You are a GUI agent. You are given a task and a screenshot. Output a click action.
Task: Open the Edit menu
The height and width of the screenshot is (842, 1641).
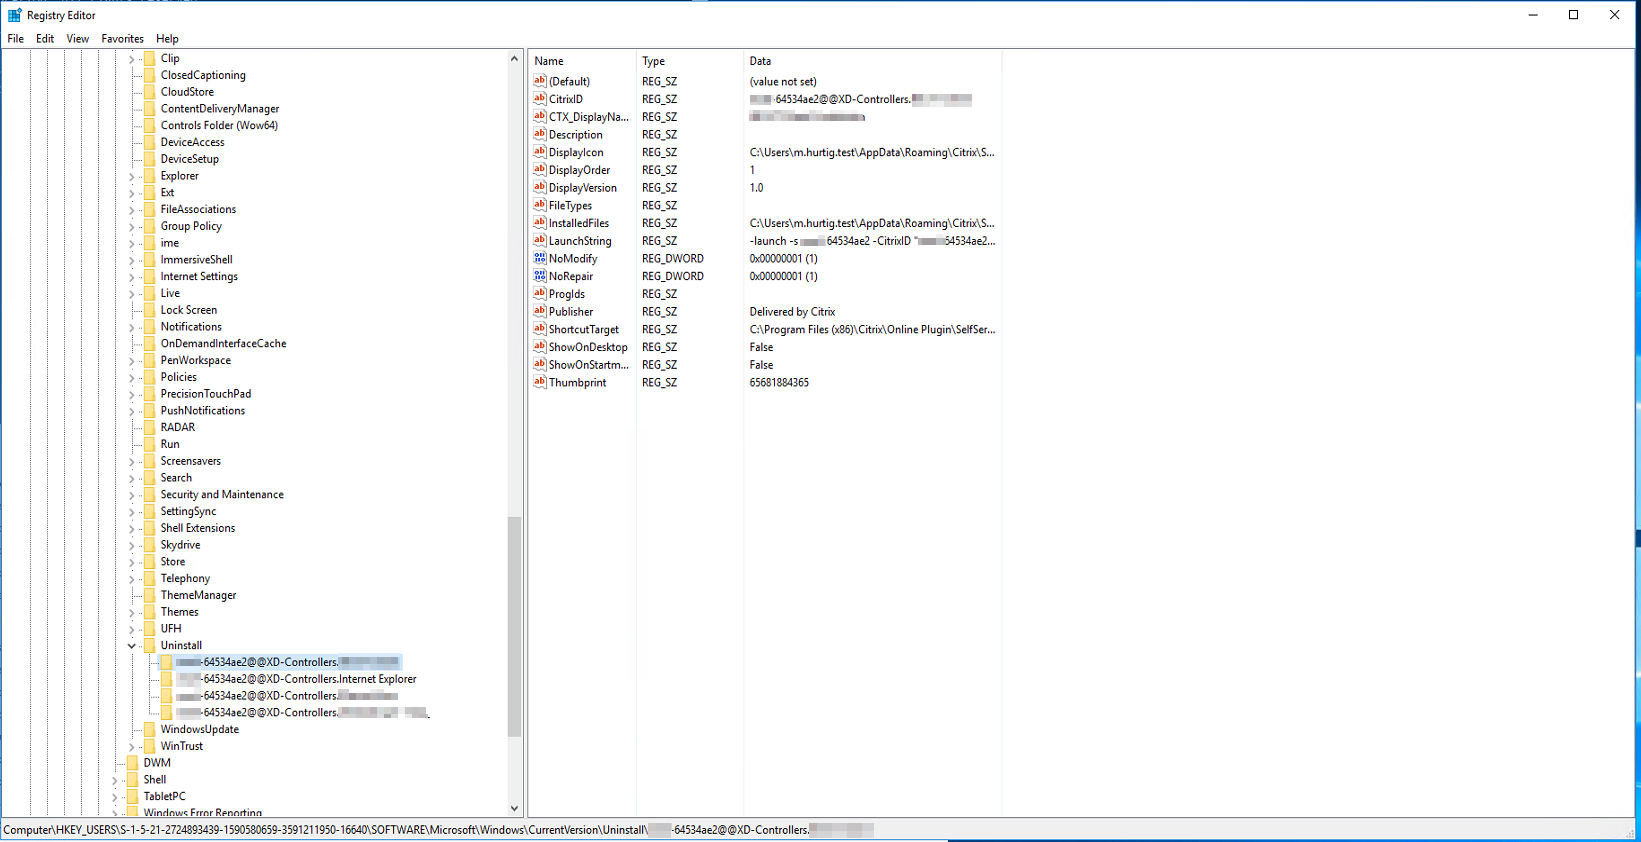click(45, 39)
